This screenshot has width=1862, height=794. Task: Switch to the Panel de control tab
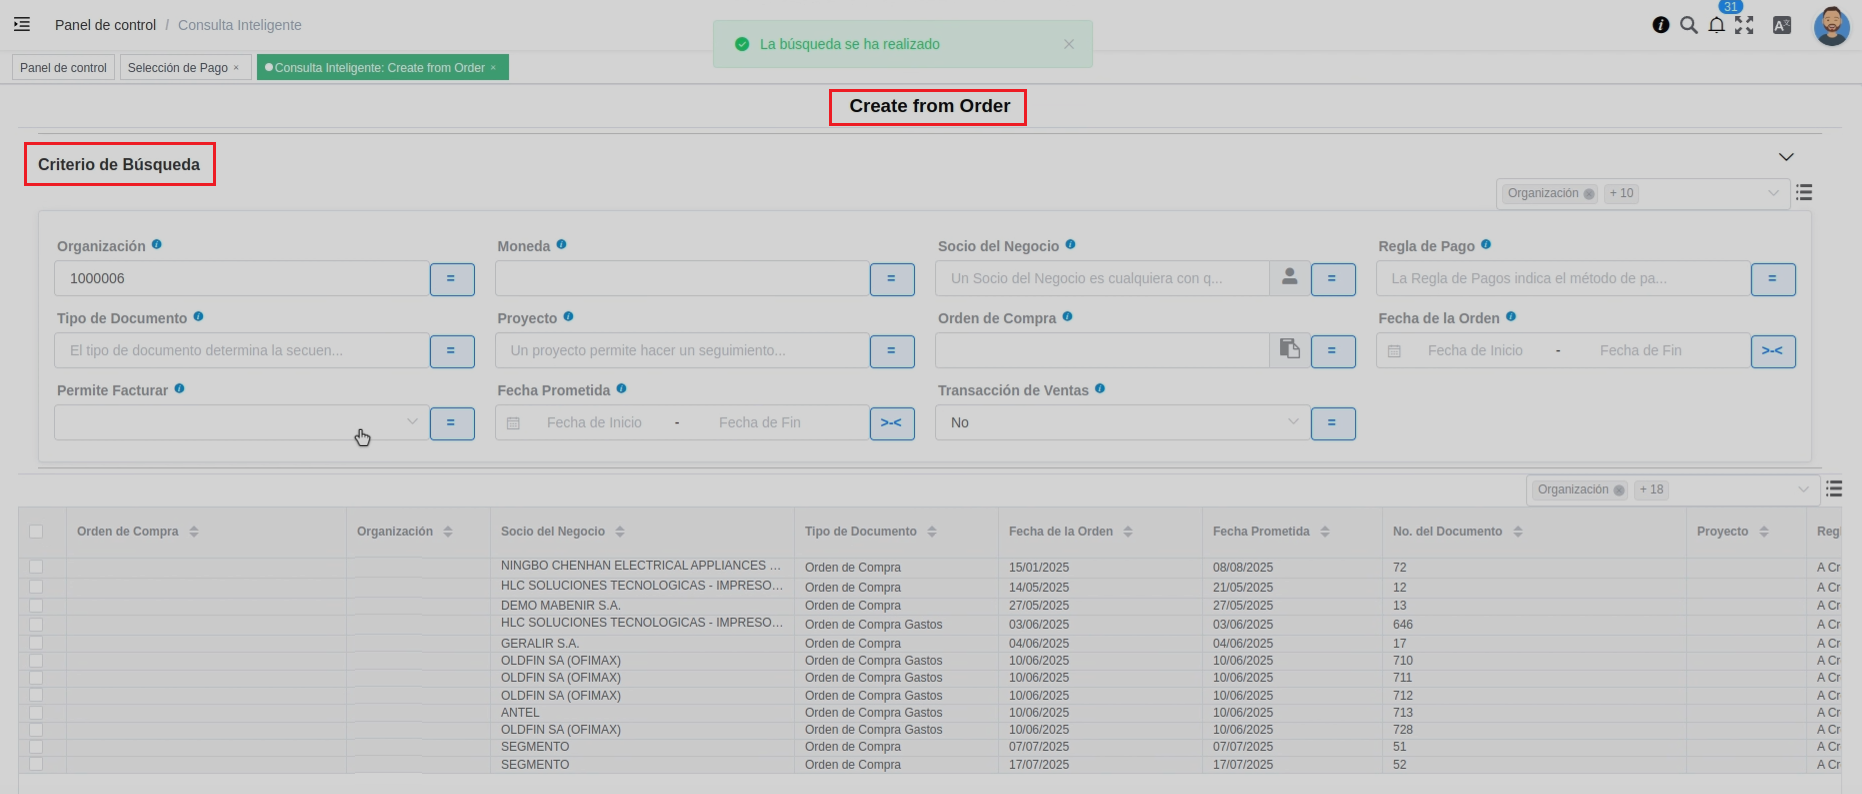(63, 68)
